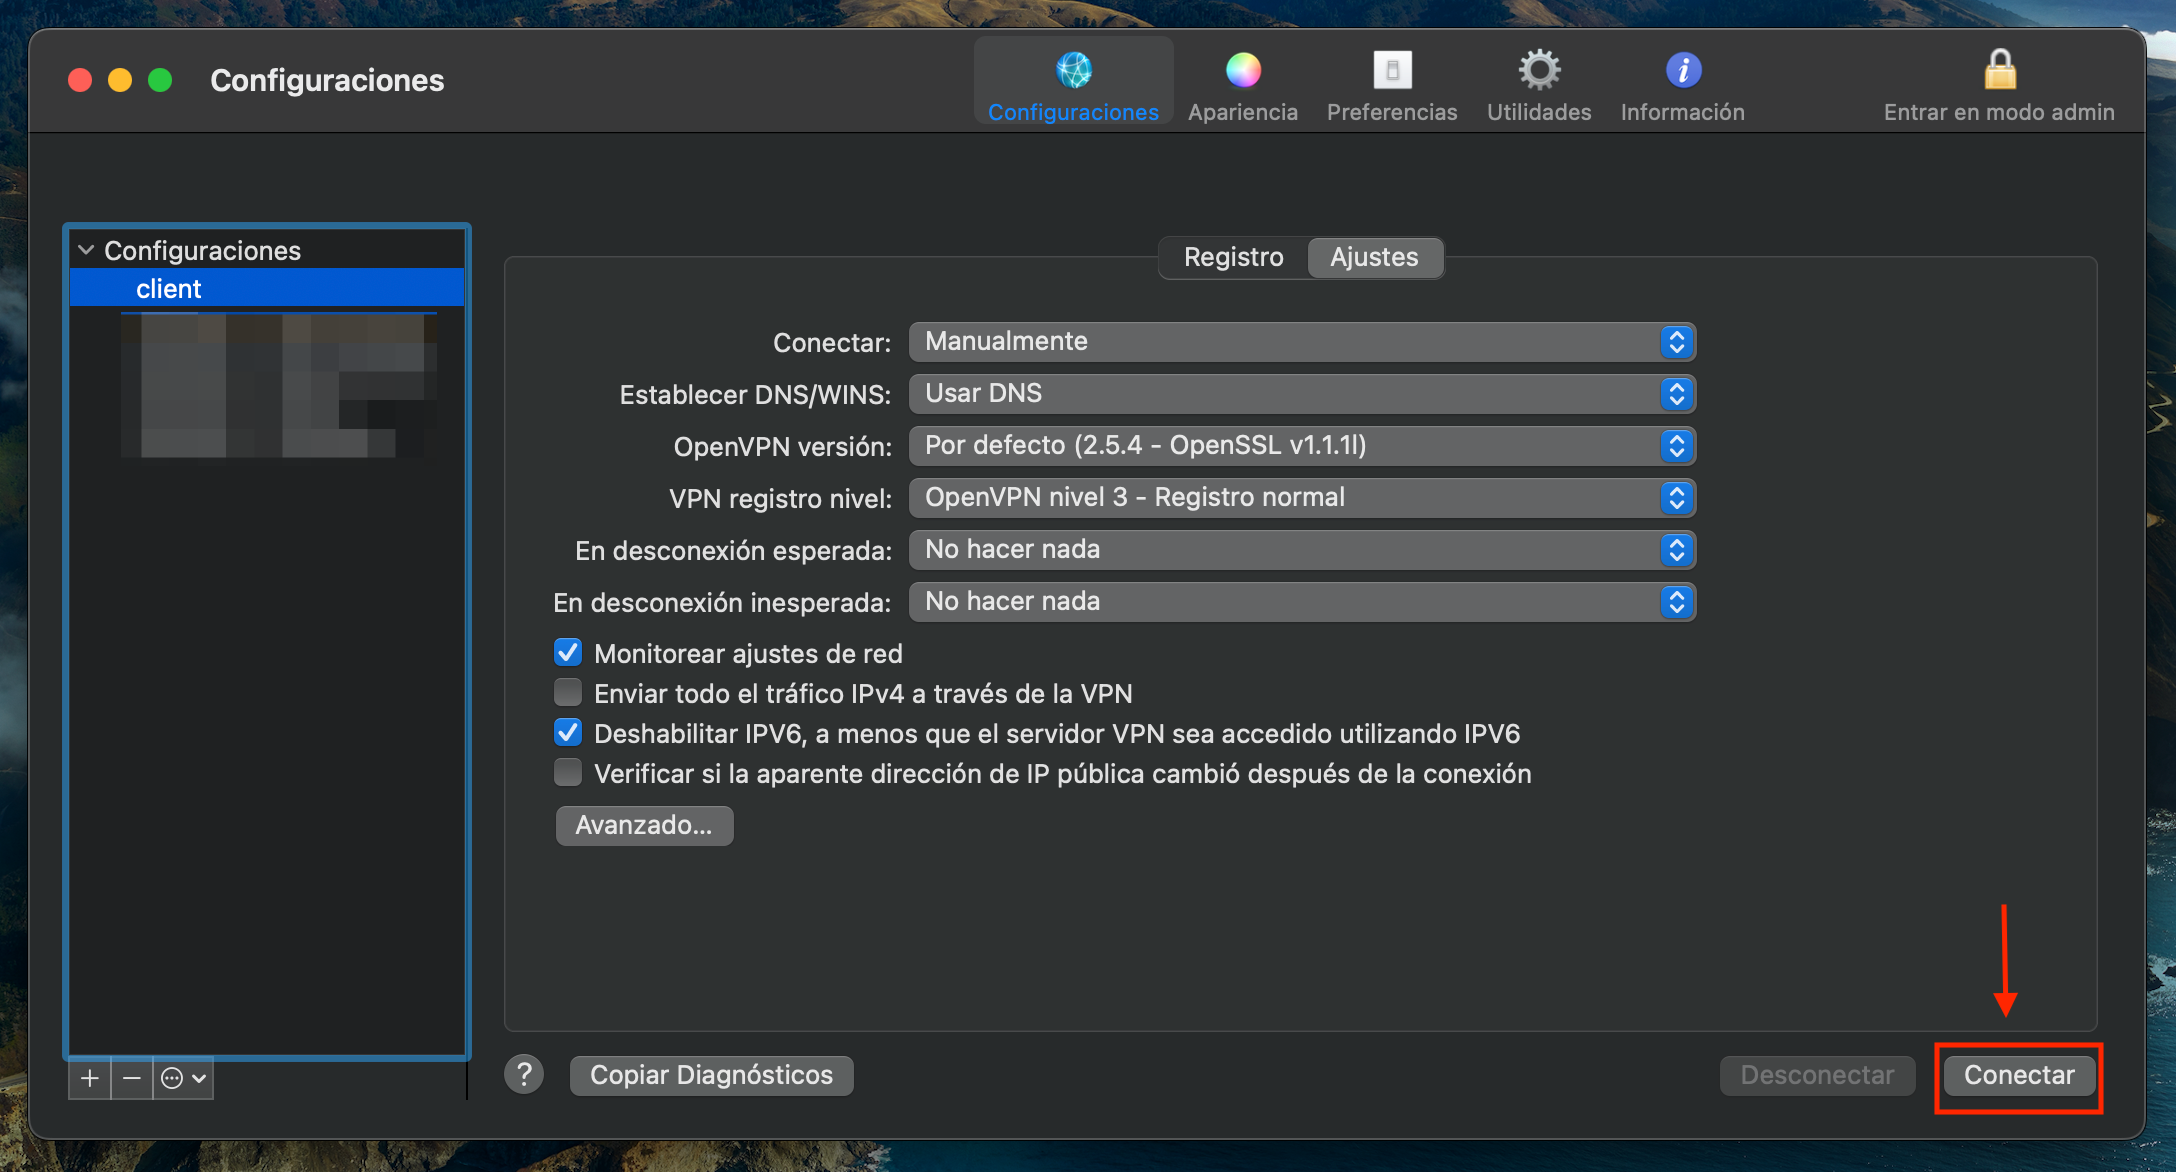Screen dimensions: 2176x1172
Task: Enable sending all IPv4 traffic through the VPN
Action: tap(568, 693)
